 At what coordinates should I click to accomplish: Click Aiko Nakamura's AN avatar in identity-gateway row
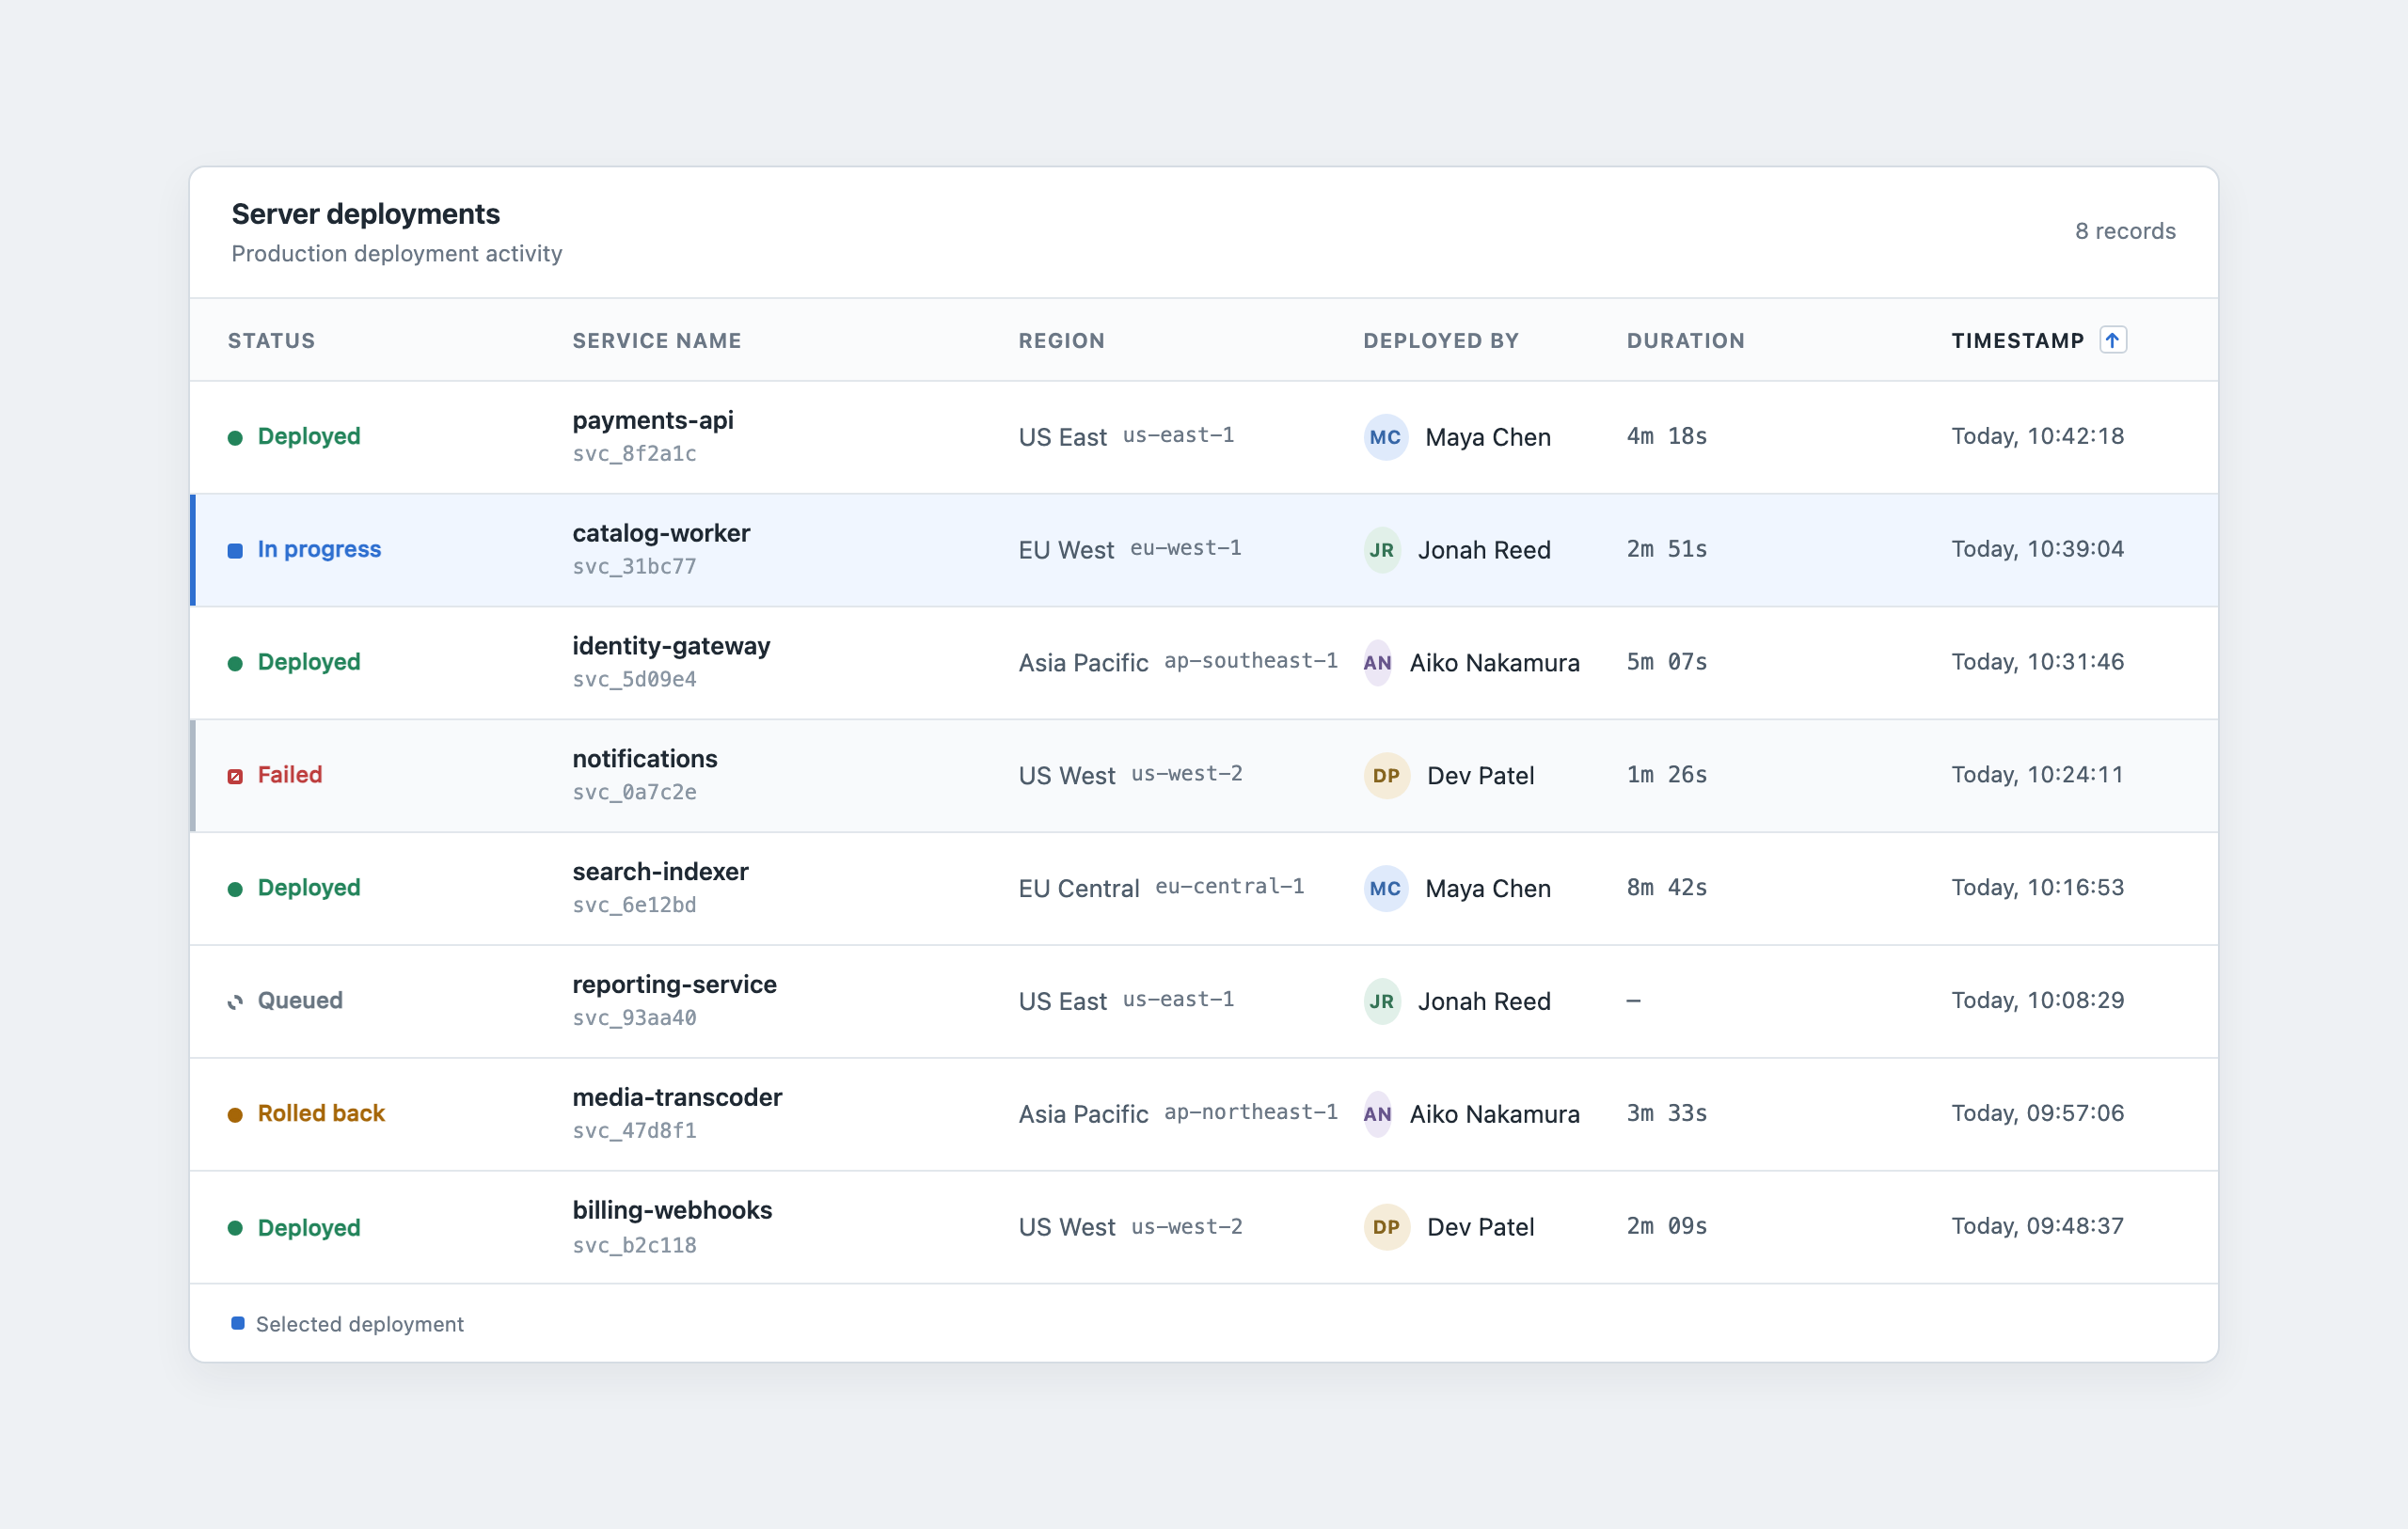click(x=1377, y=663)
